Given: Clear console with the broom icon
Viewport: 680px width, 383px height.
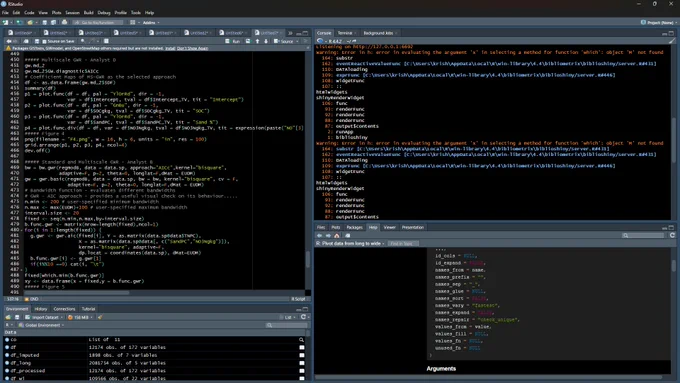Looking at the screenshot, I should [x=672, y=41].
